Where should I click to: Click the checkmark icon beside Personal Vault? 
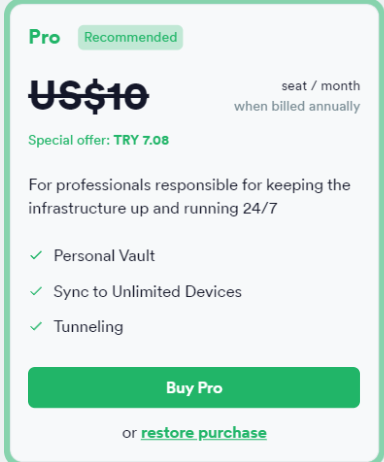(36, 256)
